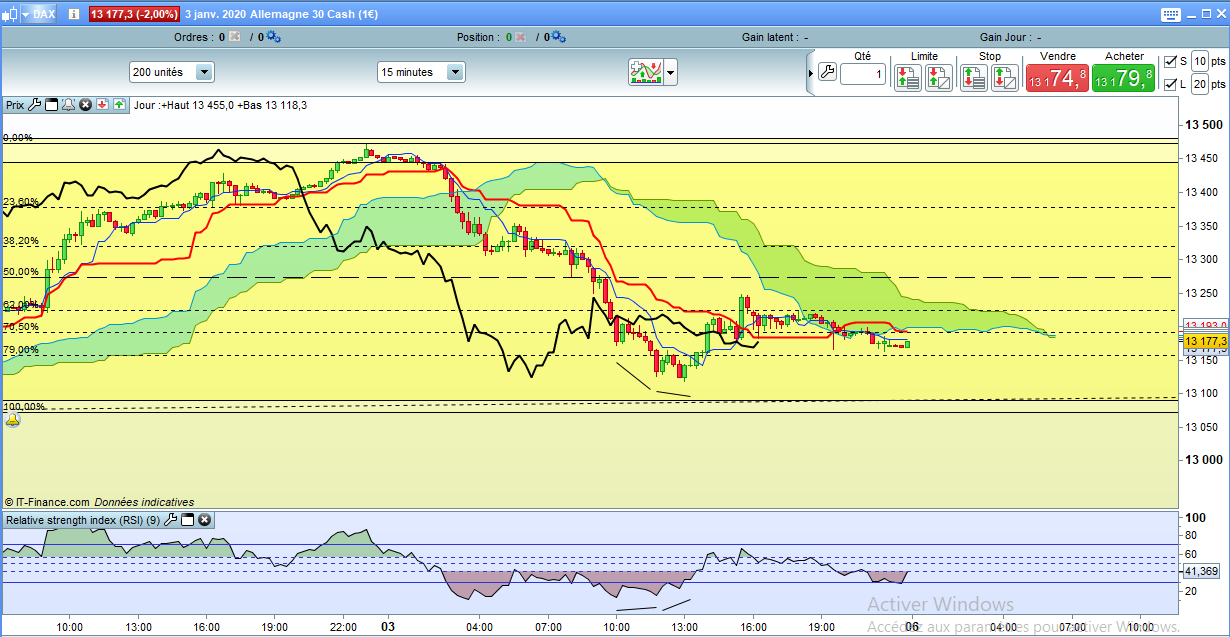The height and width of the screenshot is (637, 1230).
Task: Click the RSI panel window icon
Action: click(x=187, y=519)
